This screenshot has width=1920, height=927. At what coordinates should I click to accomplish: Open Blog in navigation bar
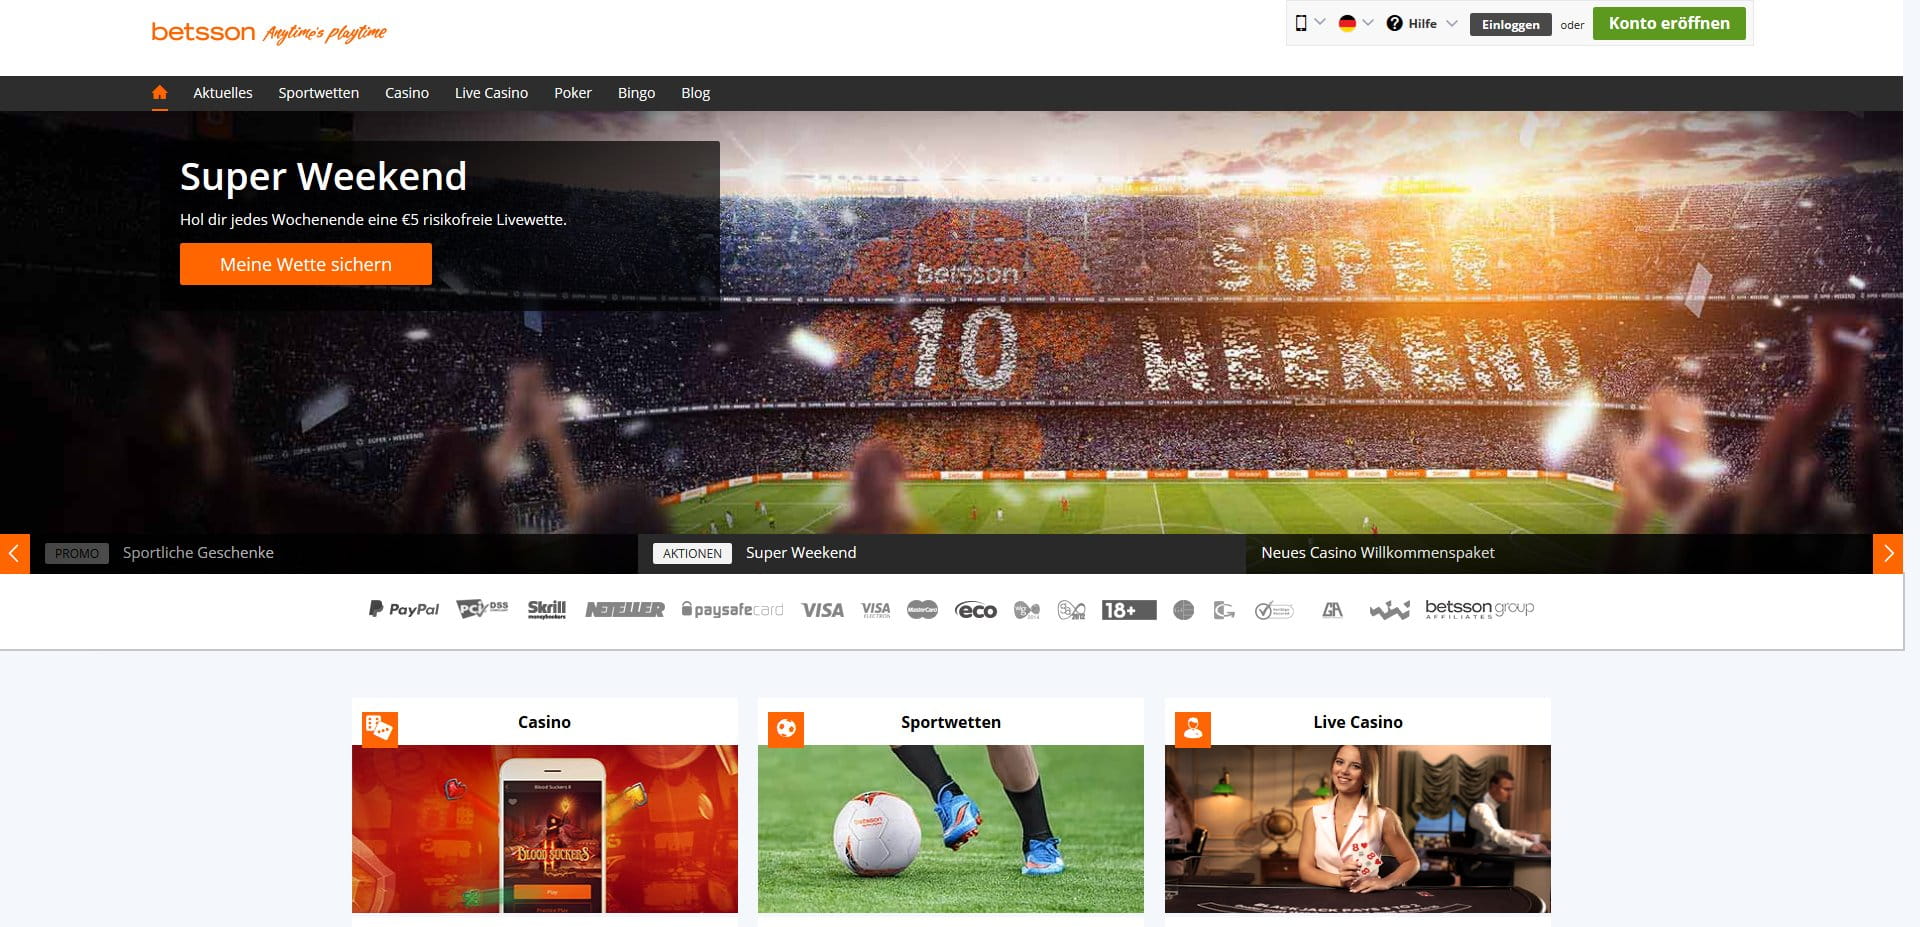pyautogui.click(x=695, y=93)
